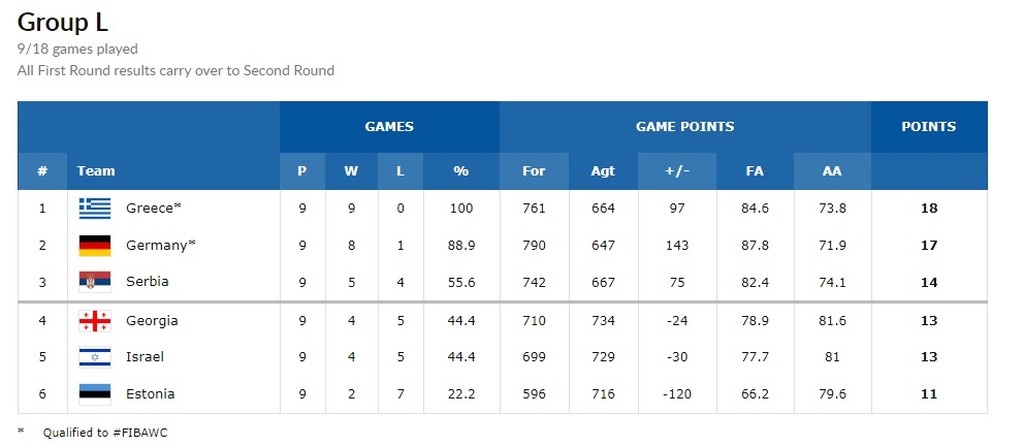Open the Estonia team page
The width and height of the screenshot is (1024, 446).
tap(150, 393)
